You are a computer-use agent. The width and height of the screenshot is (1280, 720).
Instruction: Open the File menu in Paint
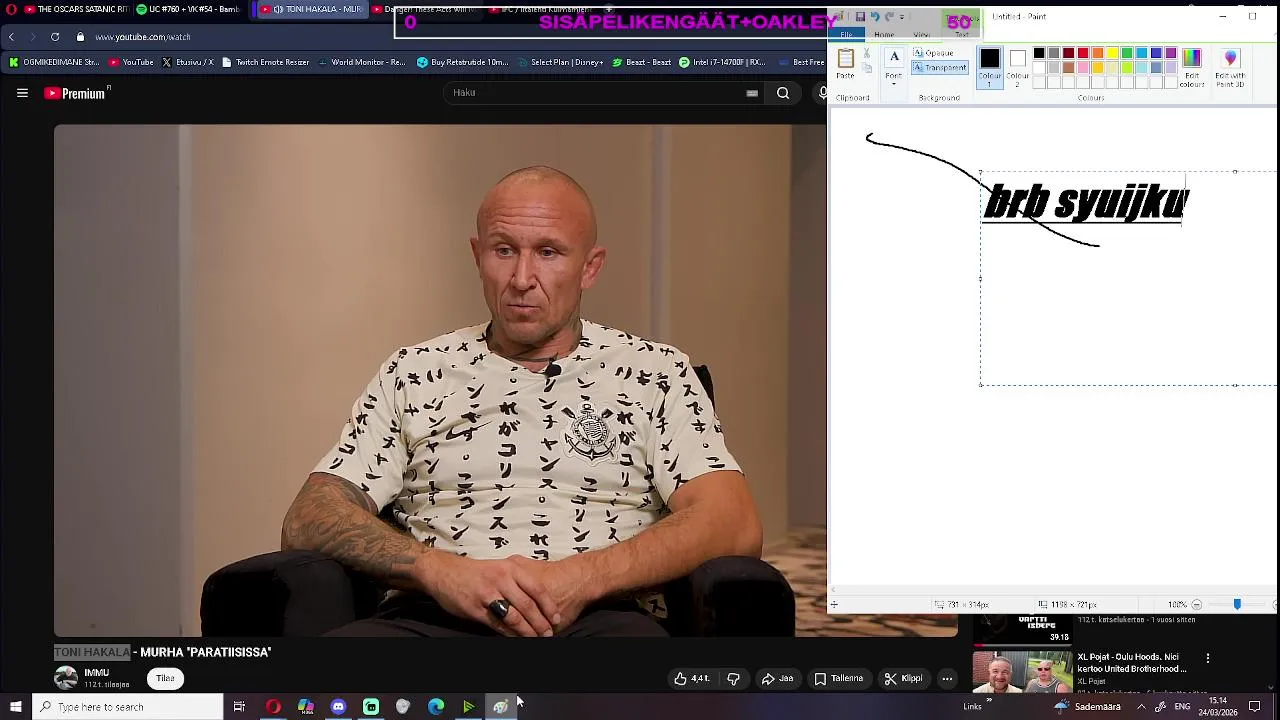coord(846,34)
